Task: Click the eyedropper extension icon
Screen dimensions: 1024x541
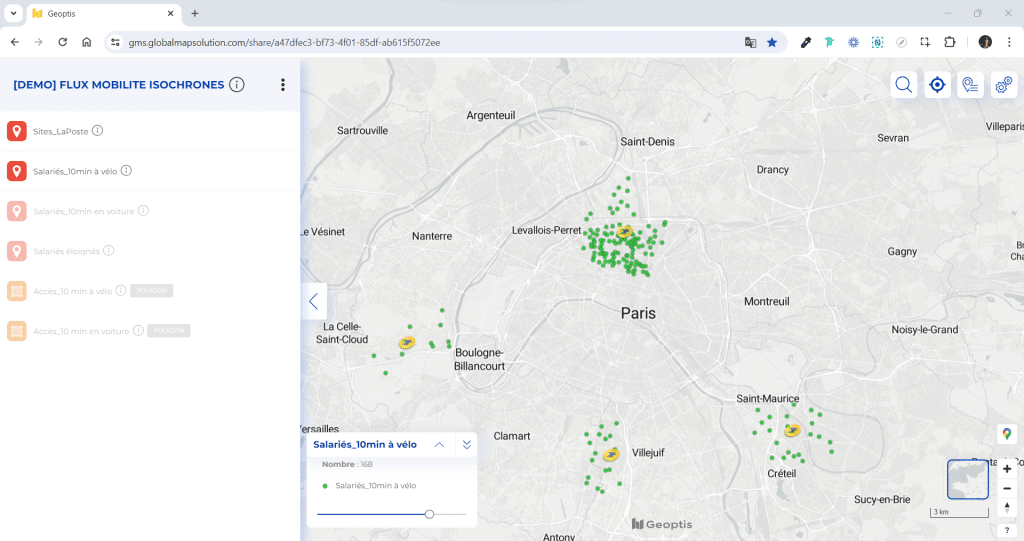Action: [x=805, y=42]
